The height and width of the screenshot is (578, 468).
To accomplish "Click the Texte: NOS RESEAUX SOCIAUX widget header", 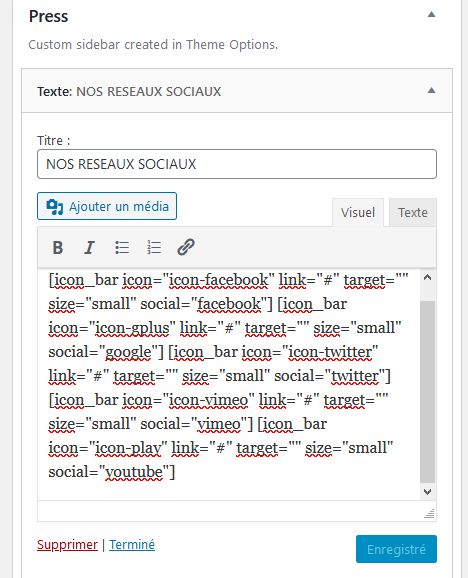I will (237, 91).
